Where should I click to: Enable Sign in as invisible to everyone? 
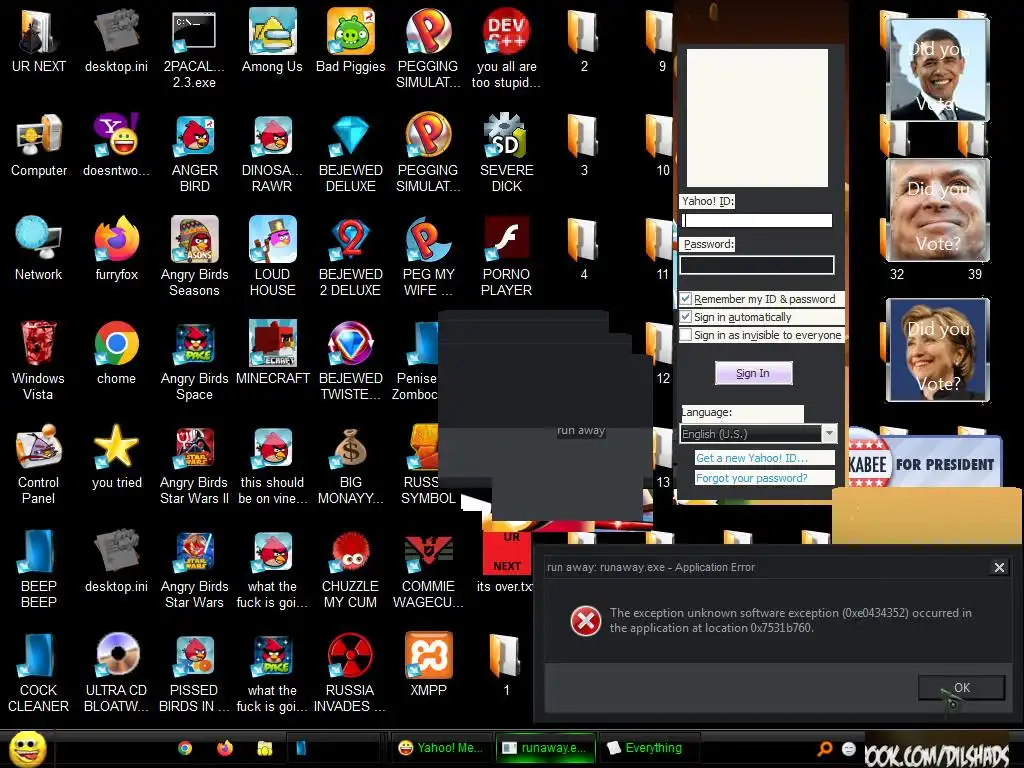coord(686,335)
